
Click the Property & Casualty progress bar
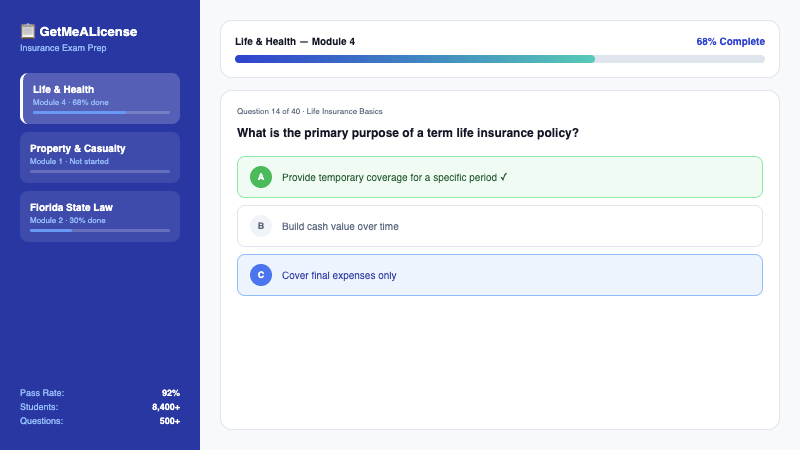pyautogui.click(x=100, y=171)
